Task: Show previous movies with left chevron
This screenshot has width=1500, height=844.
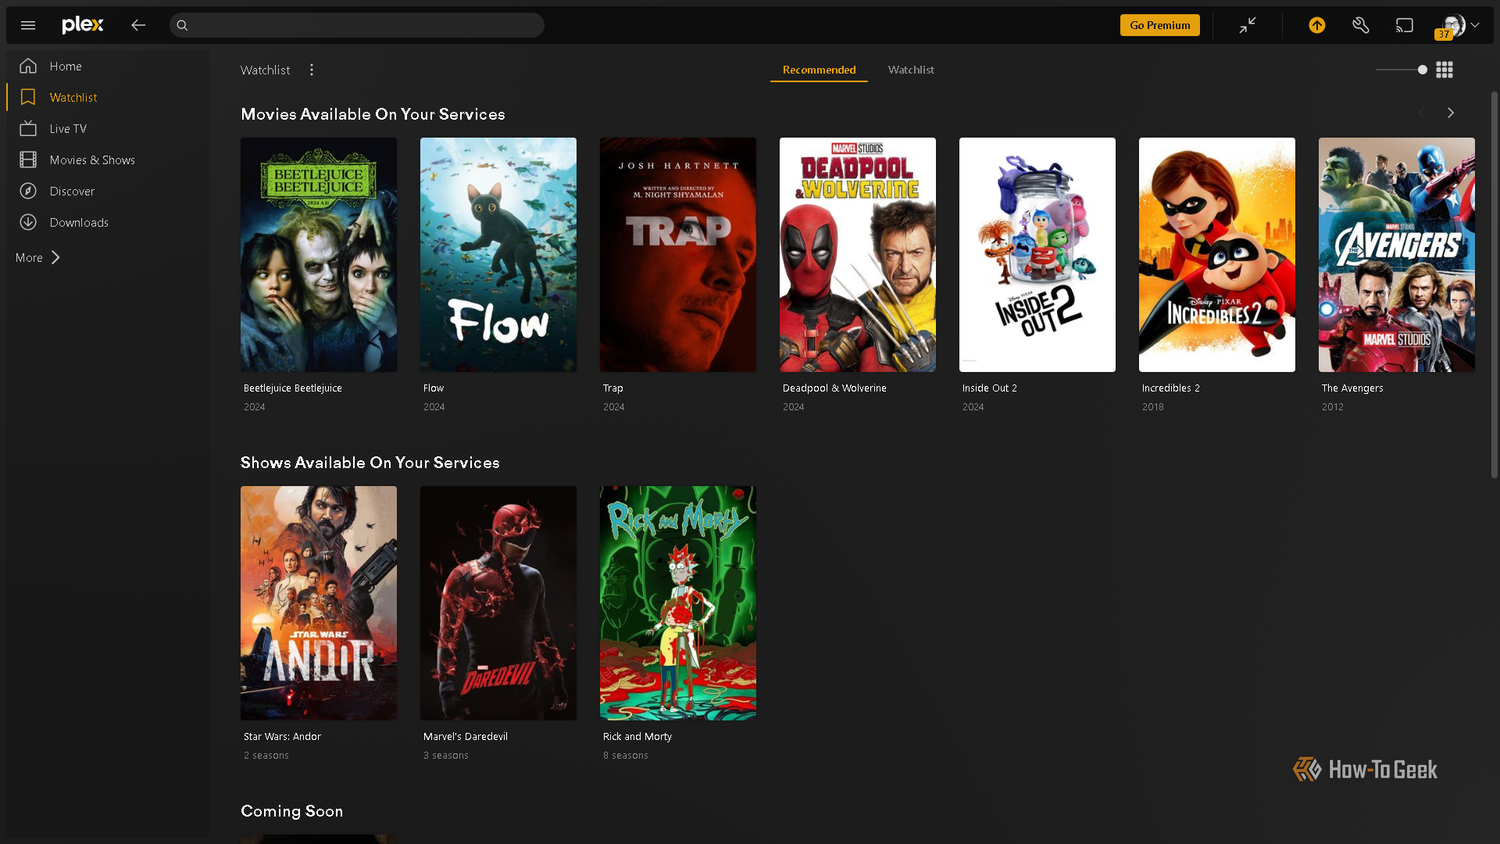Action: 1420,113
